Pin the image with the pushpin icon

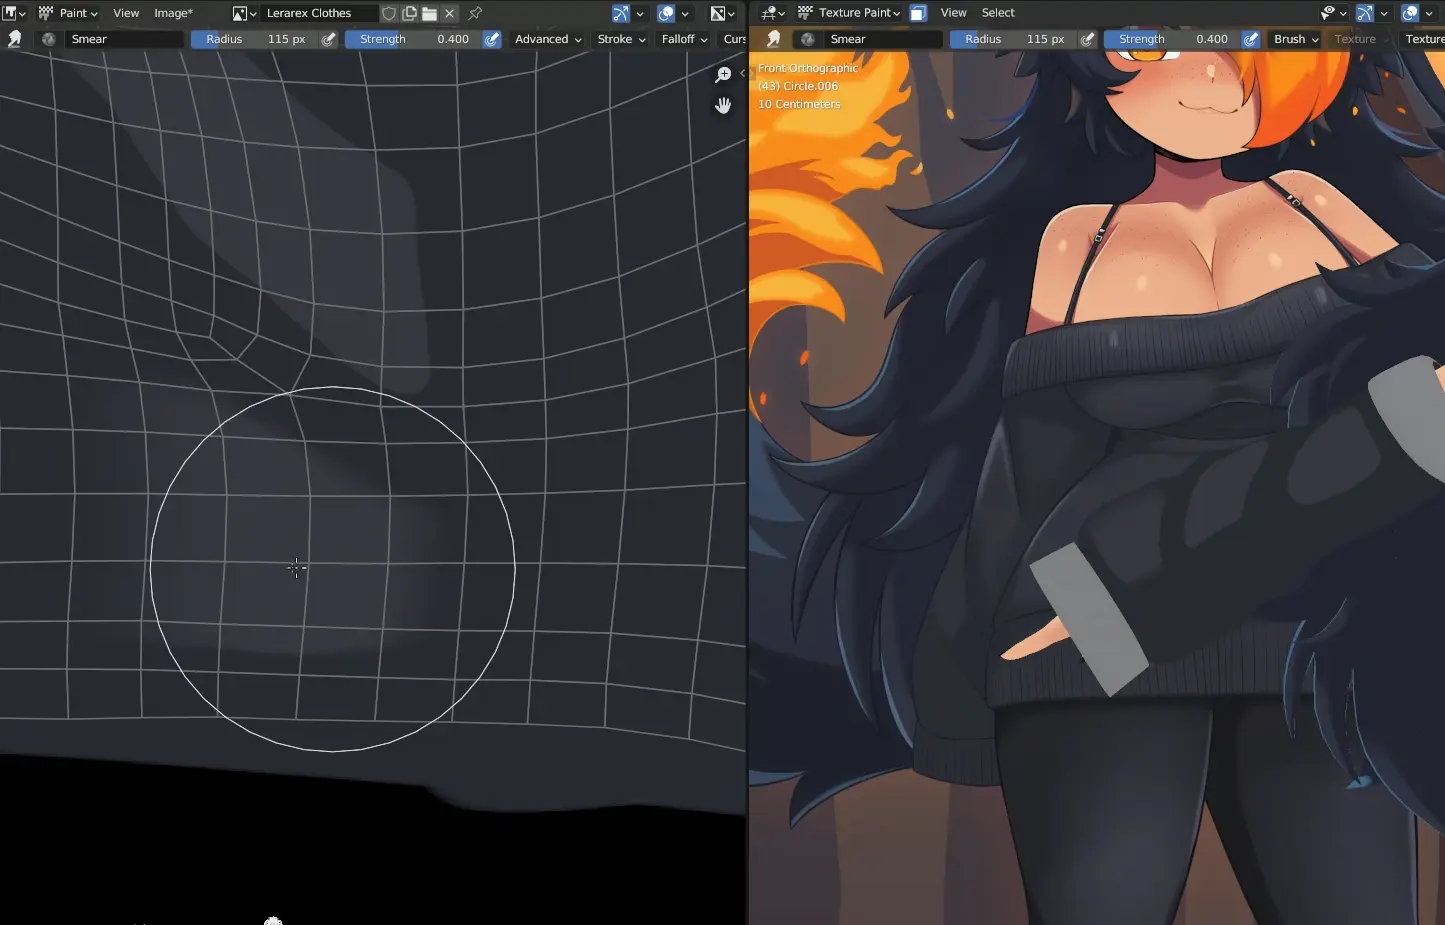point(476,13)
